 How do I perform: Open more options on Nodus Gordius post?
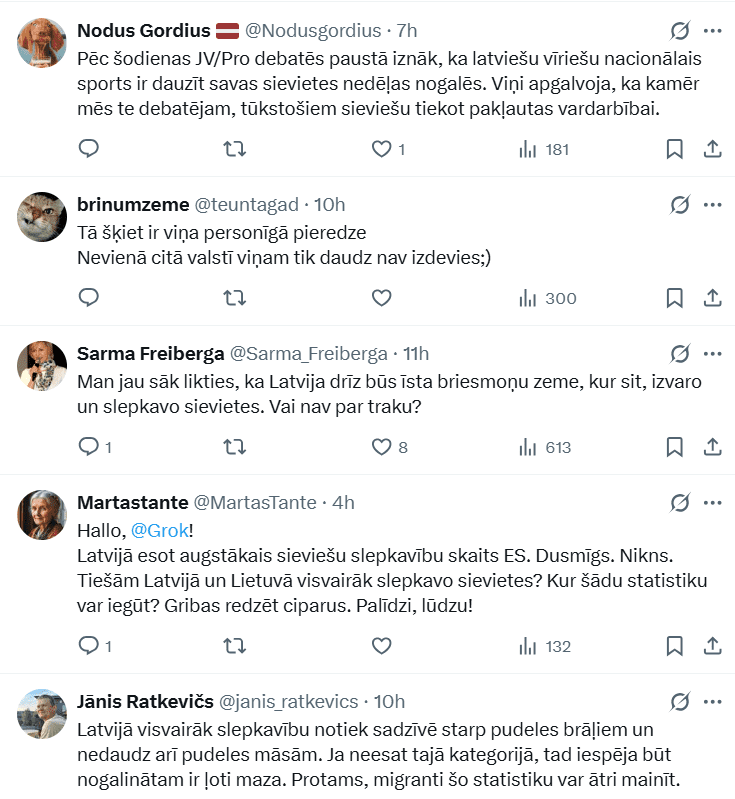(x=713, y=31)
